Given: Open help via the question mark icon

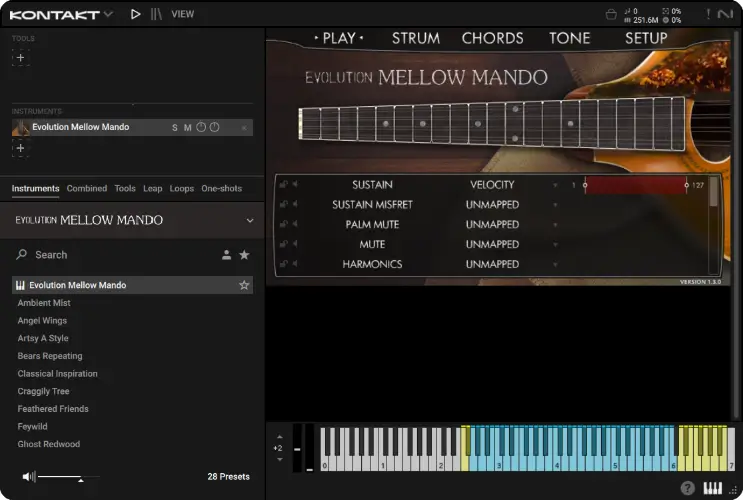Looking at the screenshot, I should [x=688, y=489].
